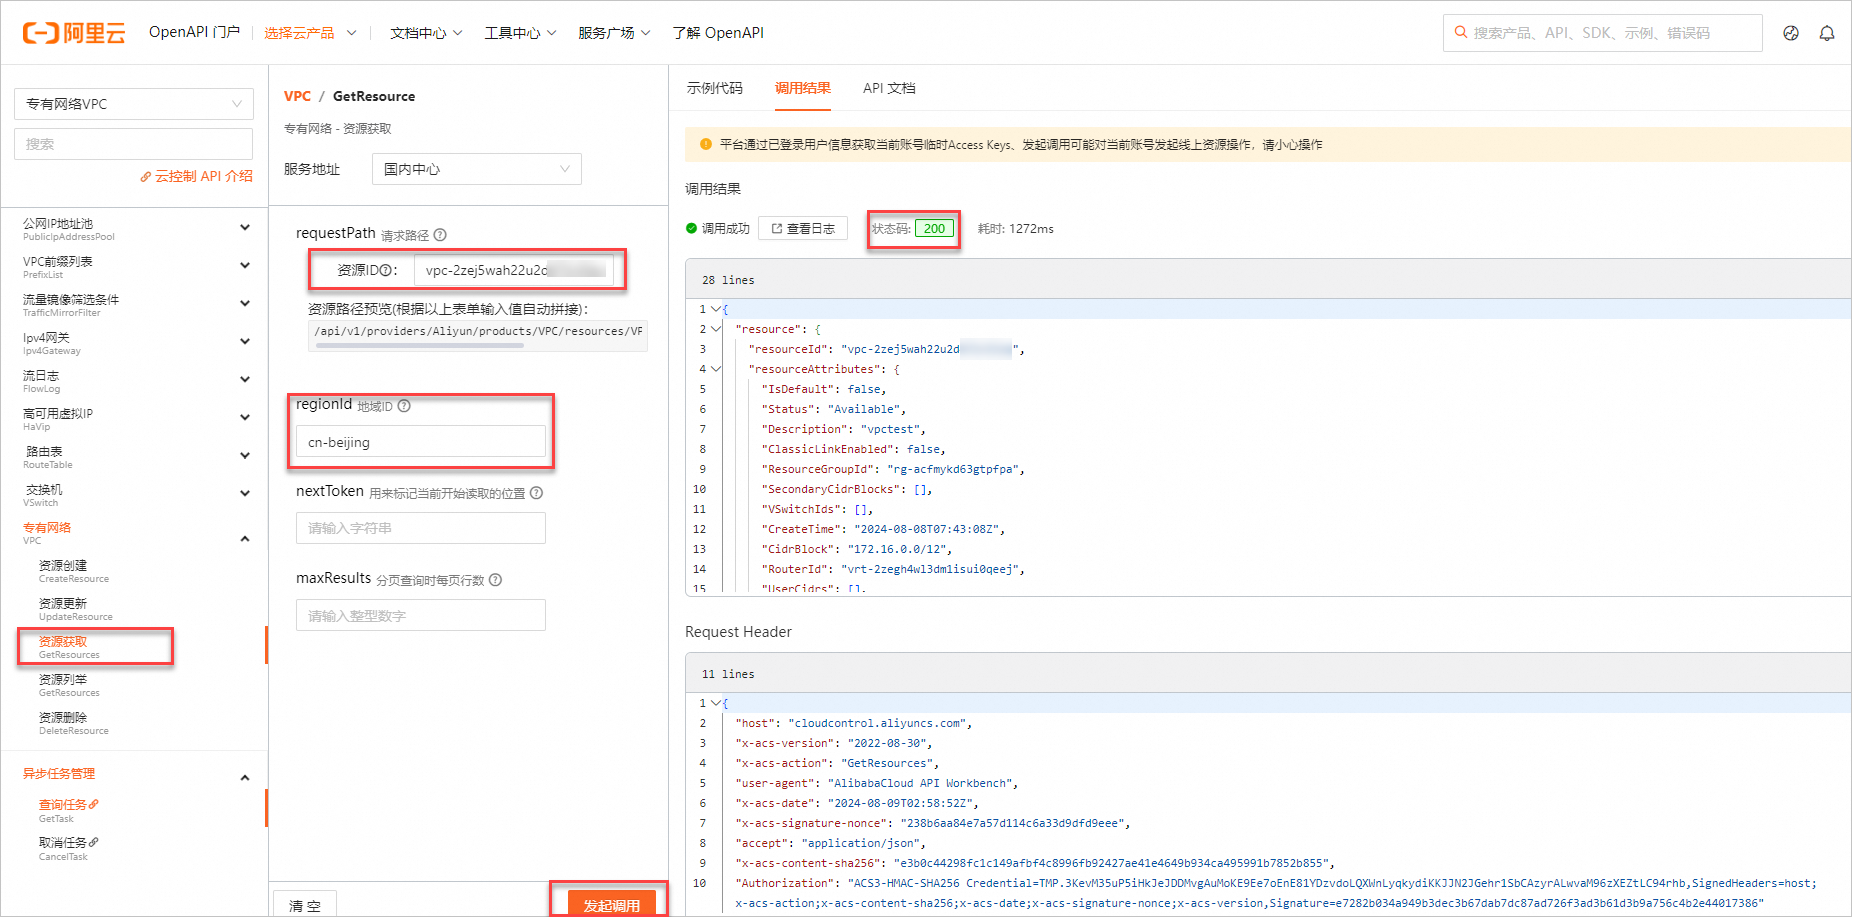1852x917 pixels.
Task: Click the help icon beside maxResults
Action: [495, 580]
